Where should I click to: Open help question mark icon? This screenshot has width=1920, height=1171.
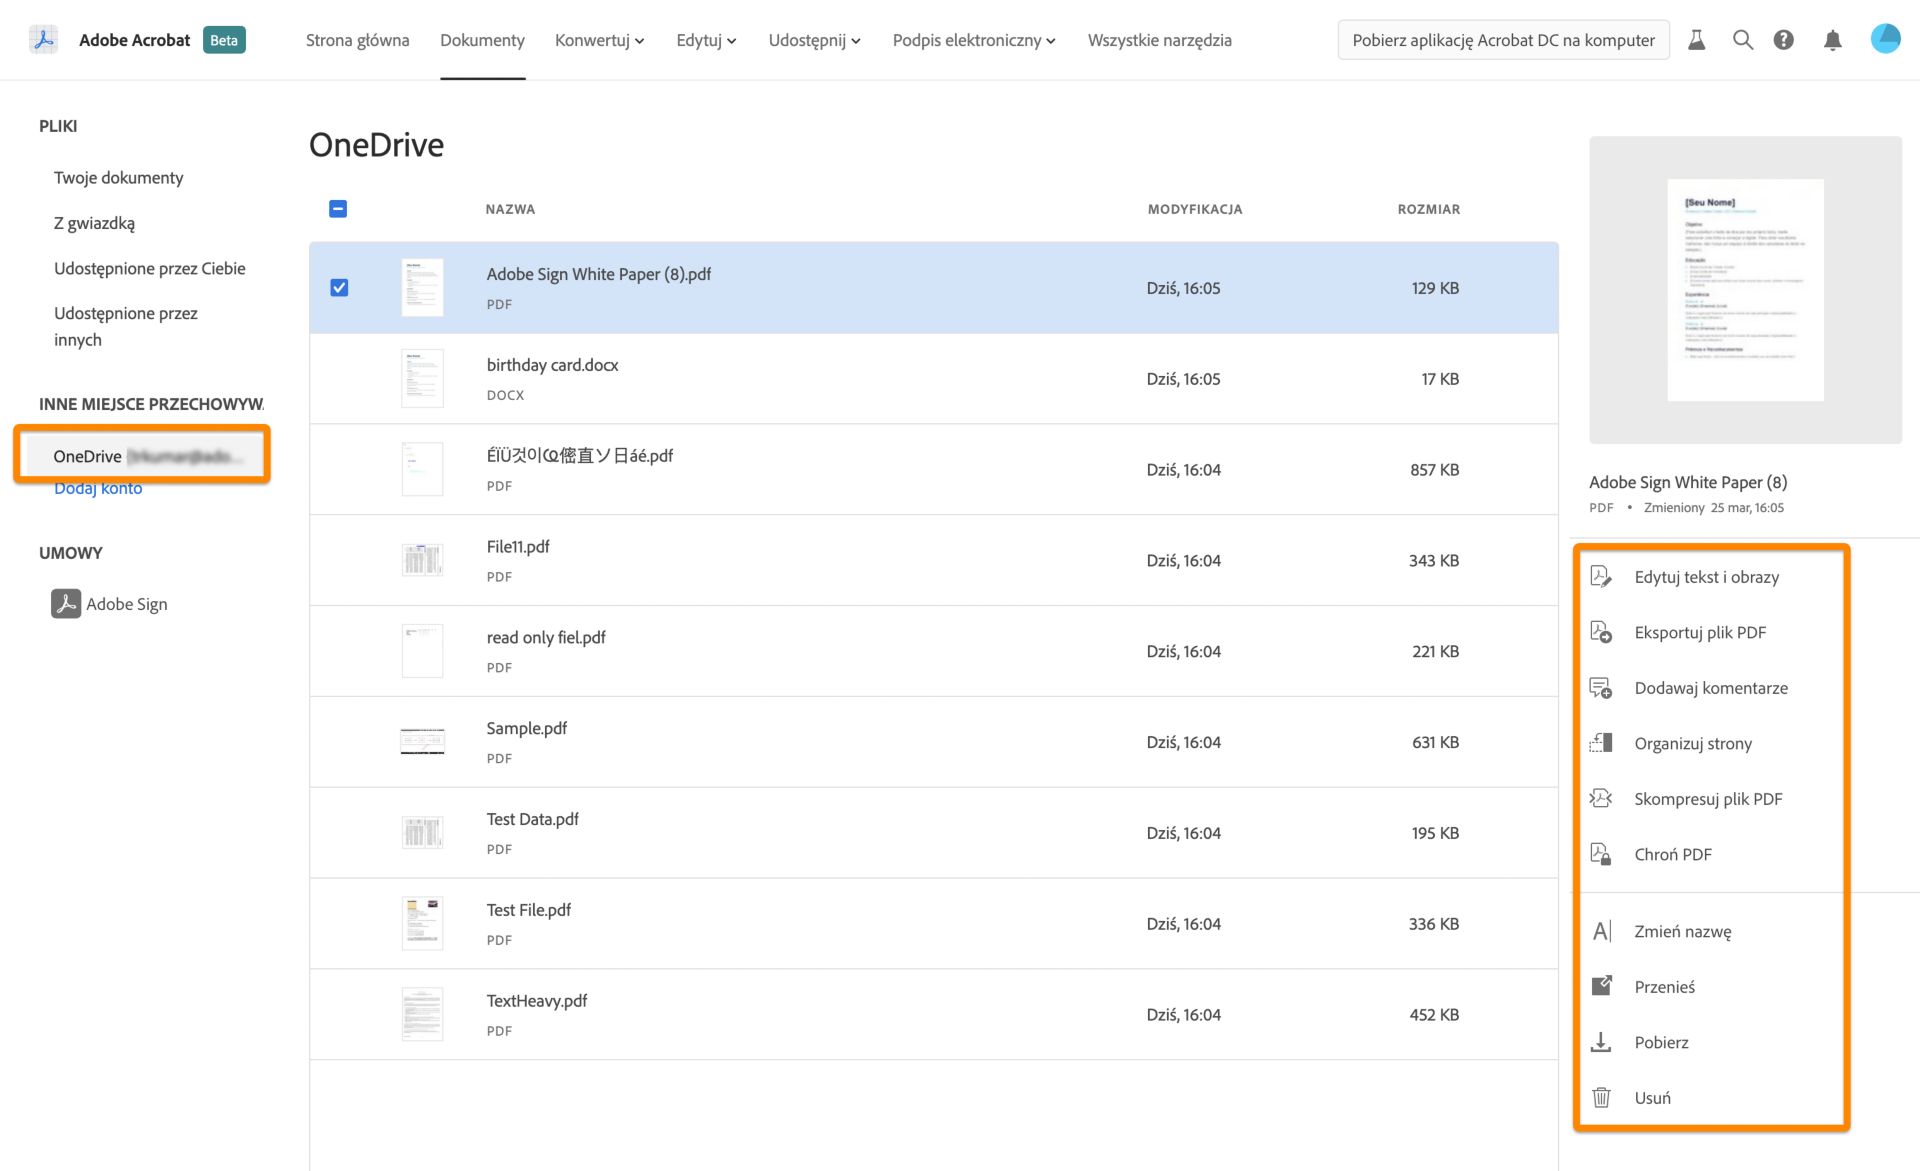click(x=1783, y=40)
